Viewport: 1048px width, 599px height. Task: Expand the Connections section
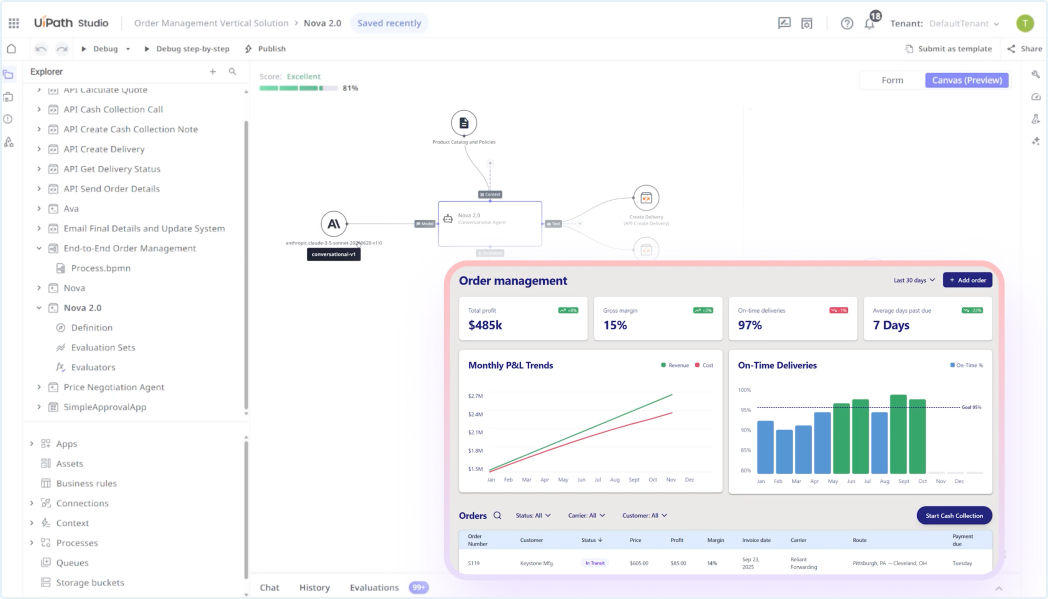coord(31,503)
